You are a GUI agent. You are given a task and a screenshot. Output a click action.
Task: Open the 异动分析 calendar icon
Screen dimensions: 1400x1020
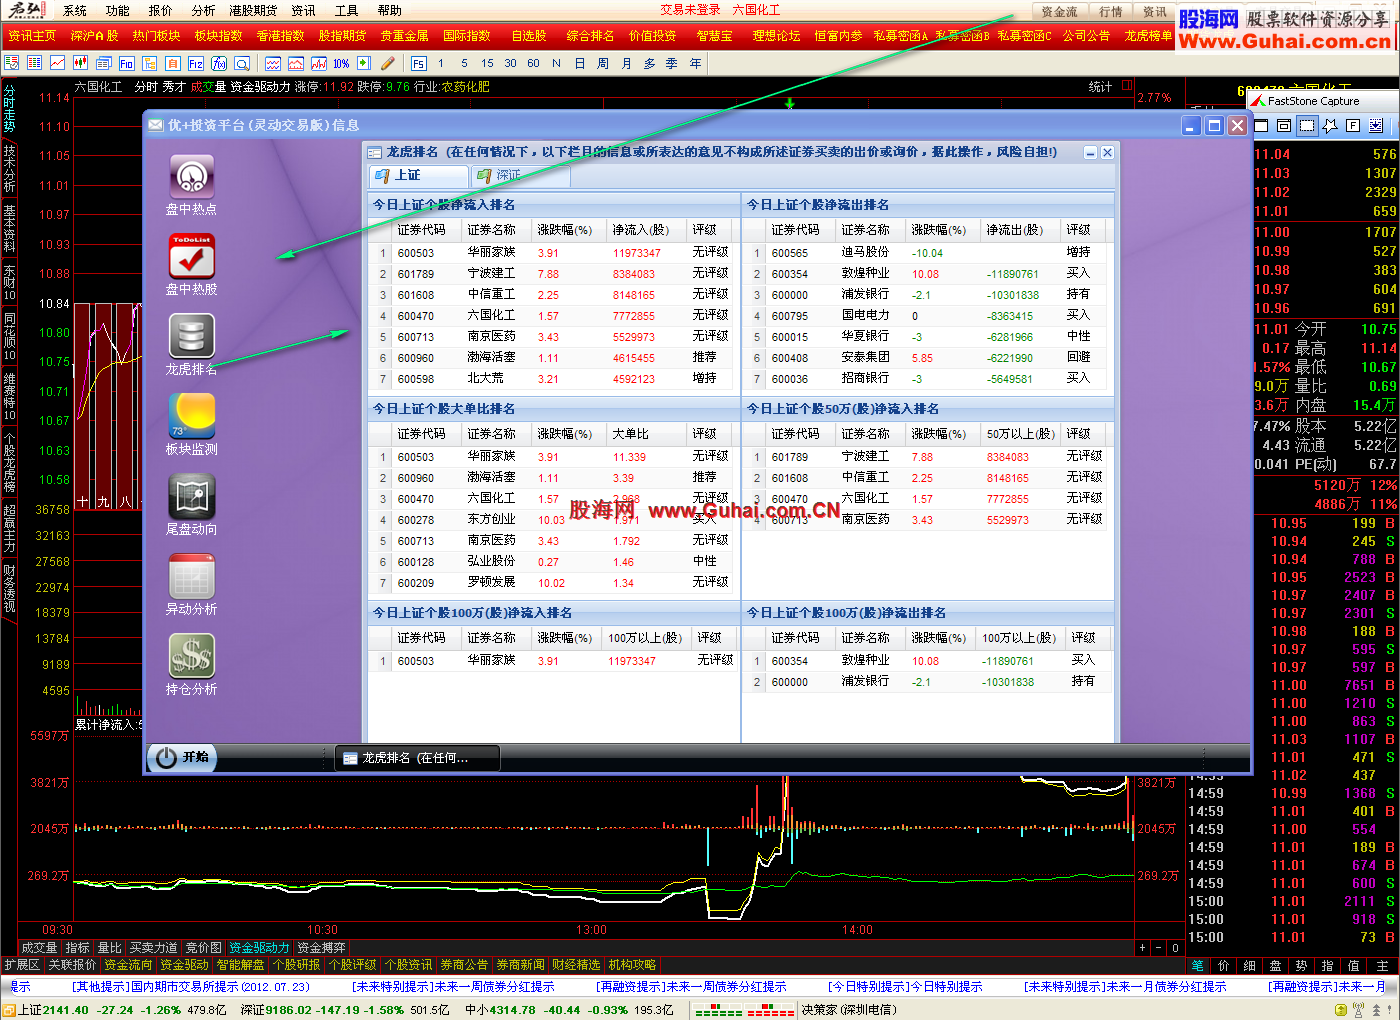coord(191,576)
